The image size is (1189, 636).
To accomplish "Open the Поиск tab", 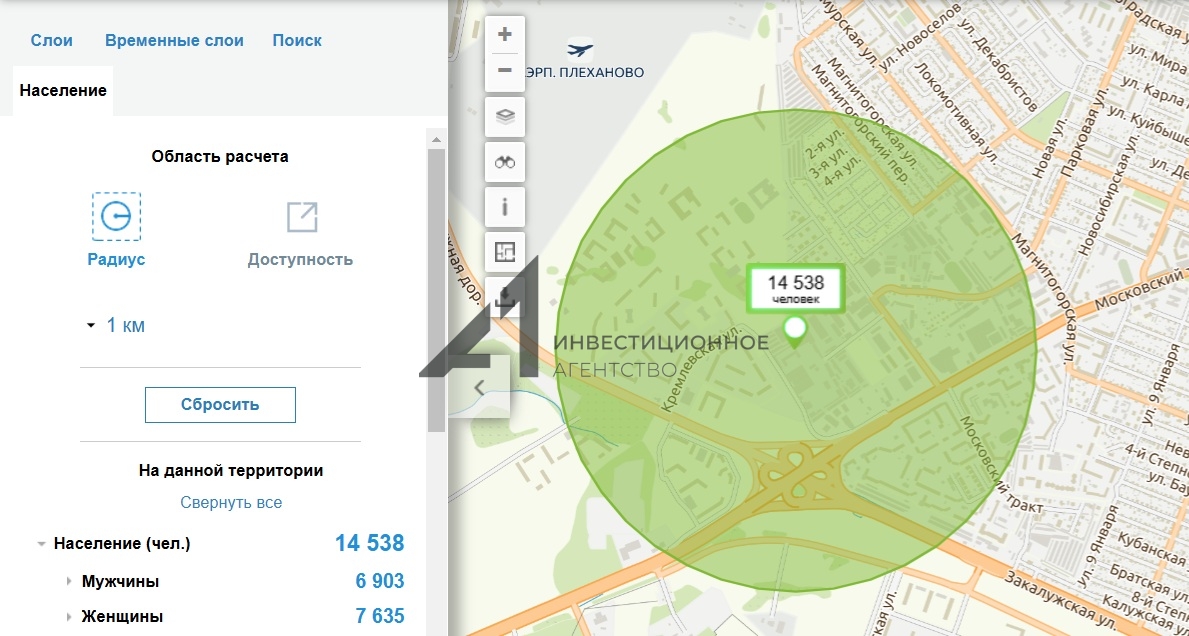I will 297,41.
